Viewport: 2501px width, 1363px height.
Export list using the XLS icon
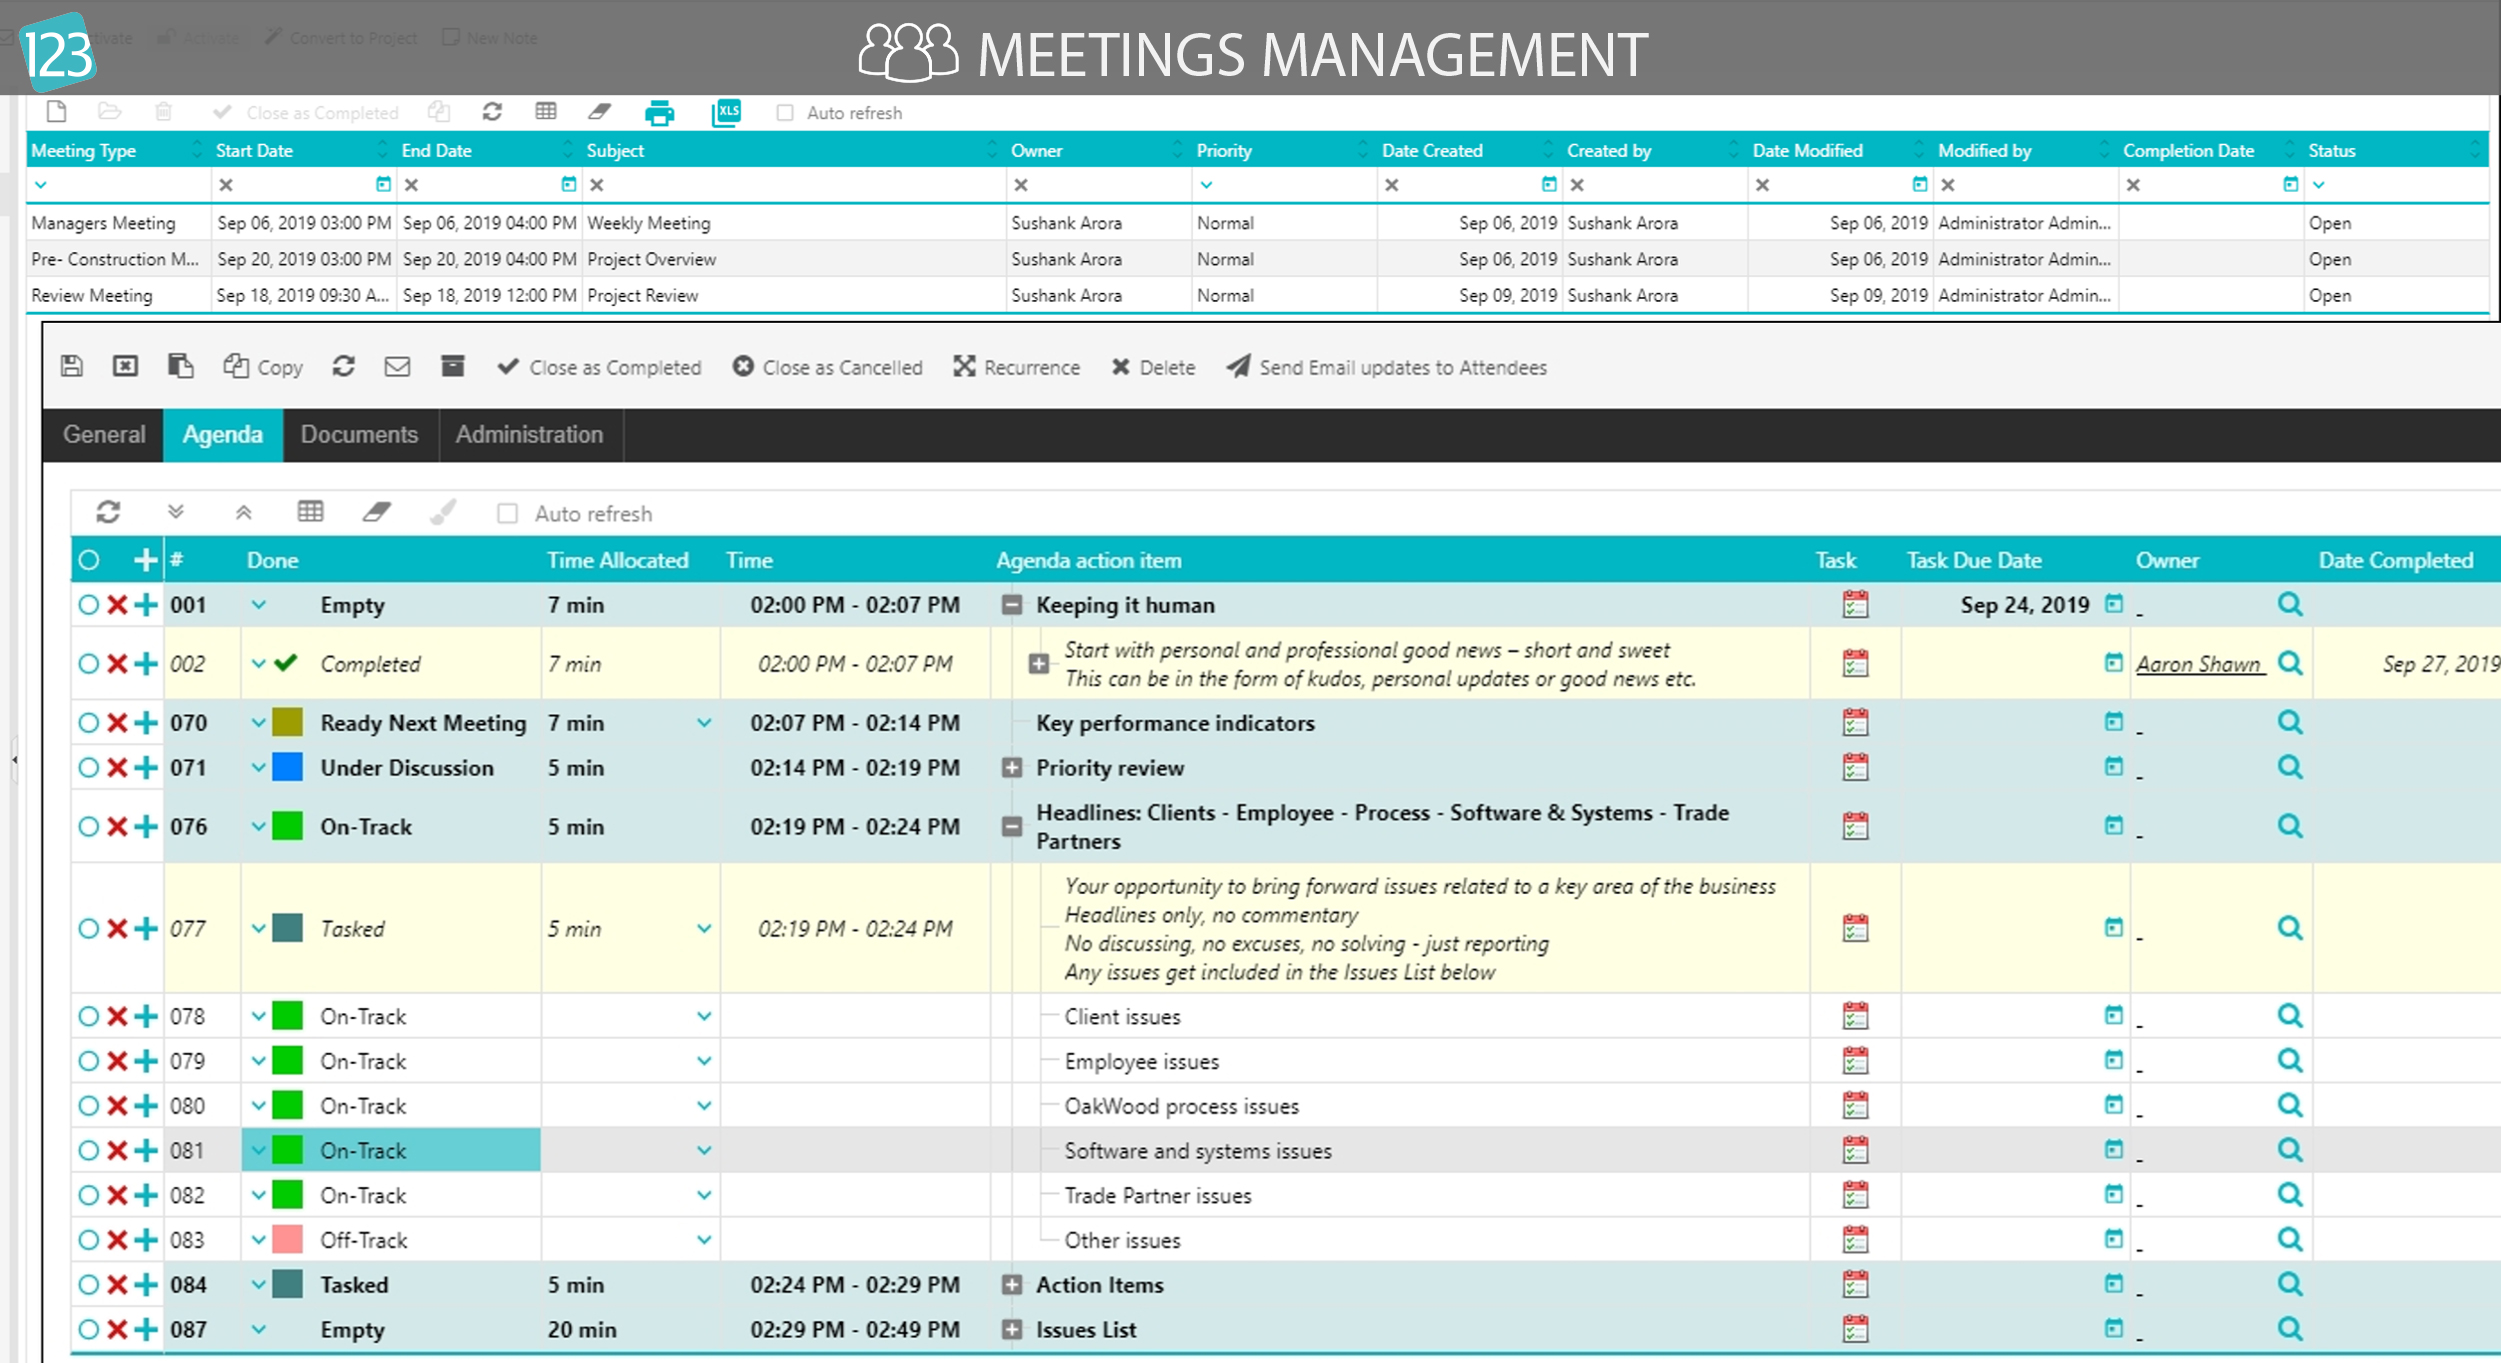(x=727, y=113)
